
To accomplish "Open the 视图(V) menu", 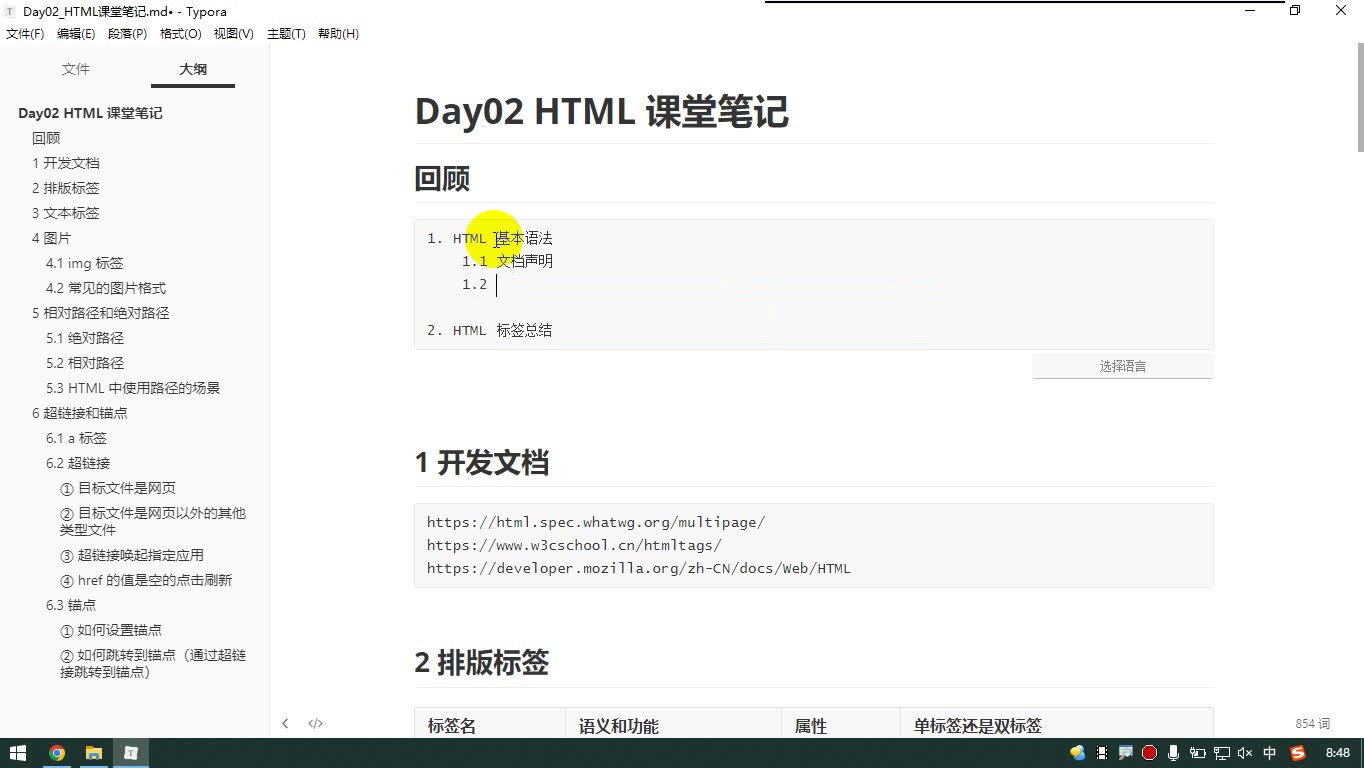I will [x=234, y=34].
